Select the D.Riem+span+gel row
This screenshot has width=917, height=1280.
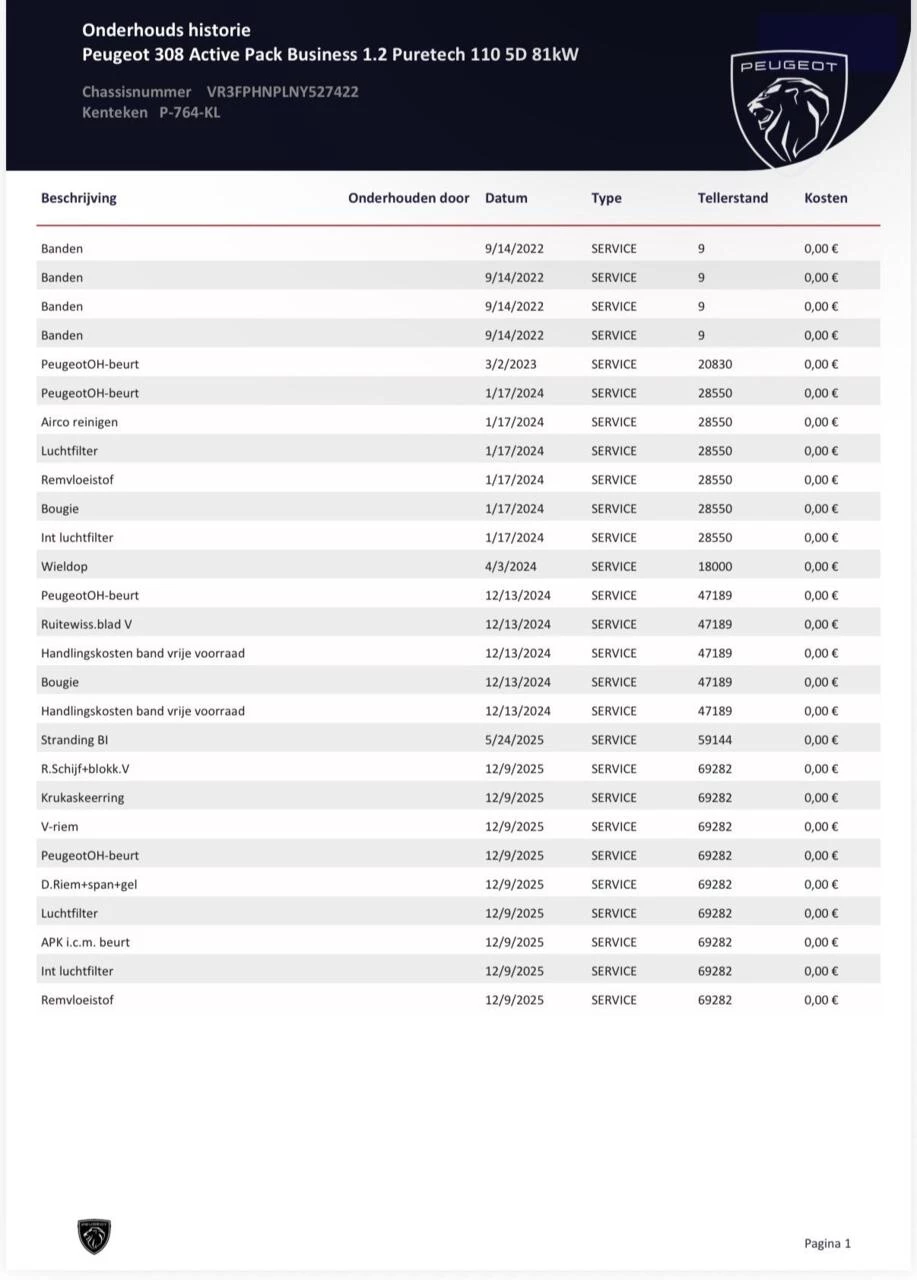coord(460,884)
